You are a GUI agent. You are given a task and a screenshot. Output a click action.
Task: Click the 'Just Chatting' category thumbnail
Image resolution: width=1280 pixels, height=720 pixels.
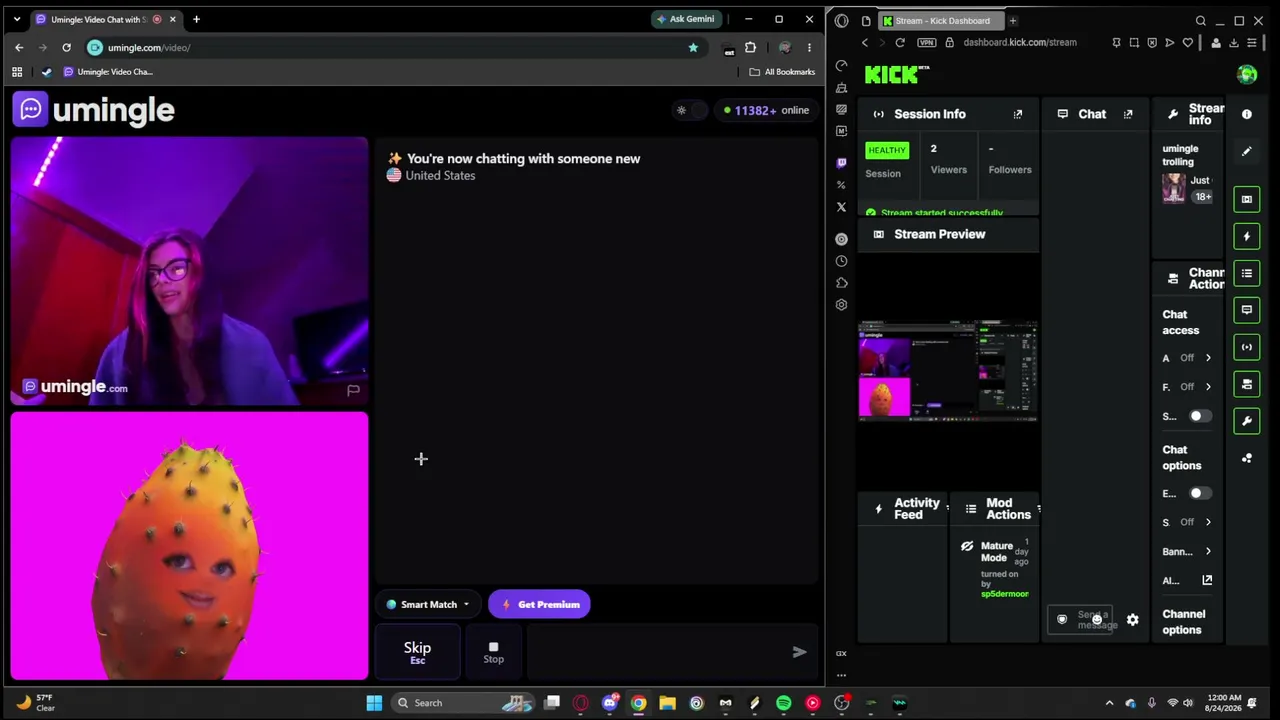1173,187
